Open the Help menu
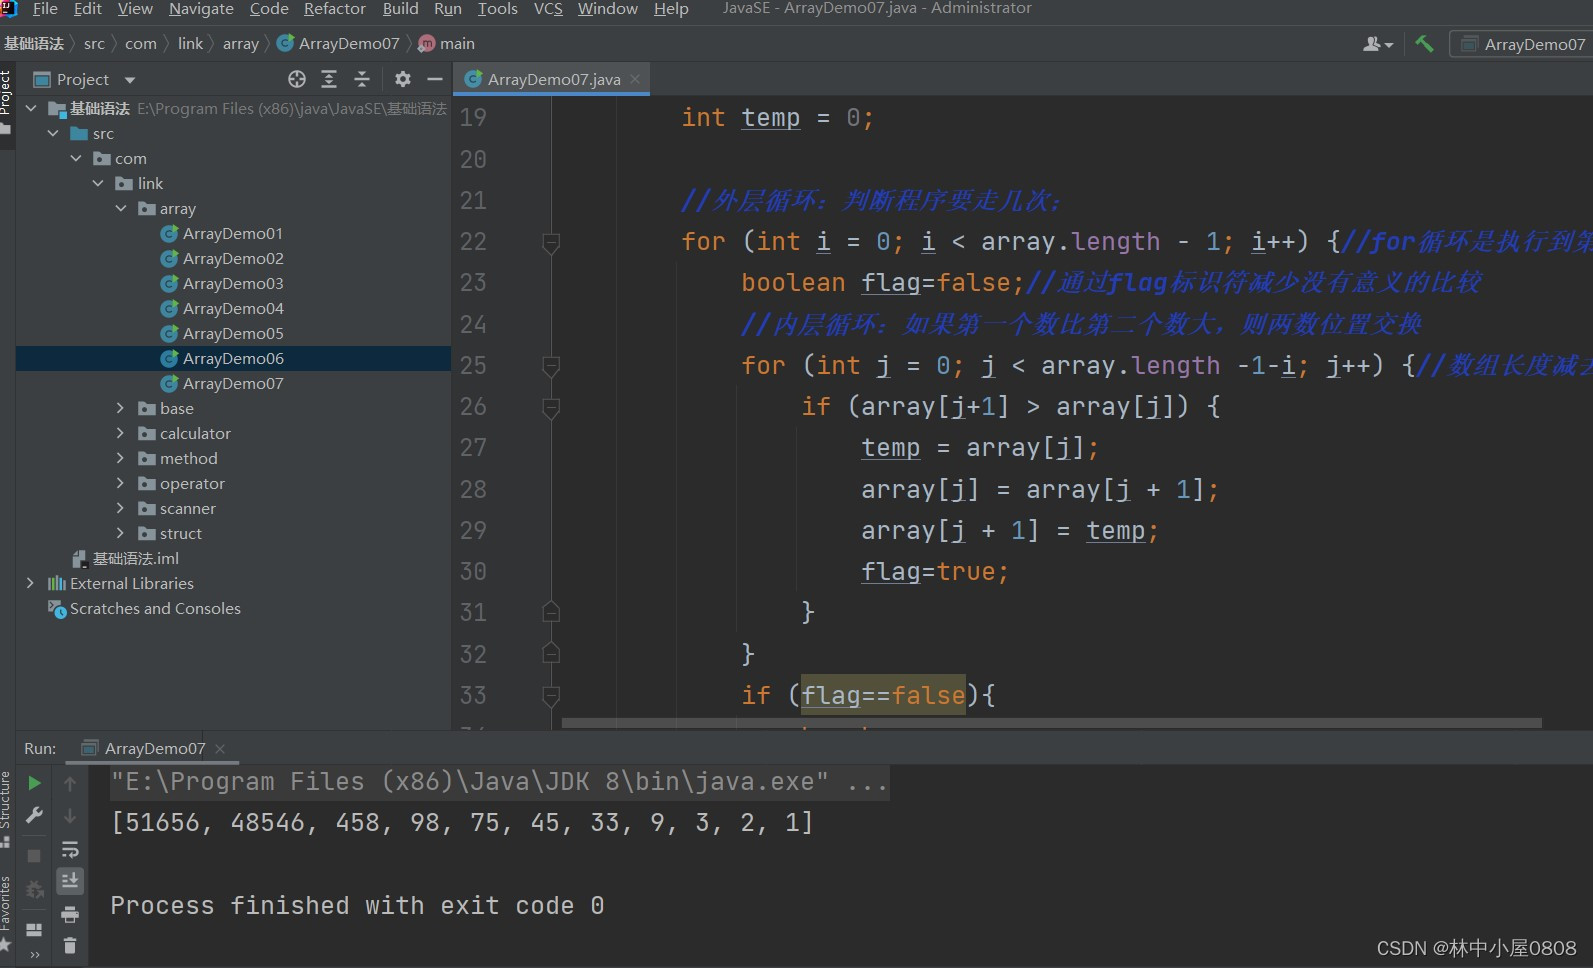1593x968 pixels. click(x=671, y=9)
